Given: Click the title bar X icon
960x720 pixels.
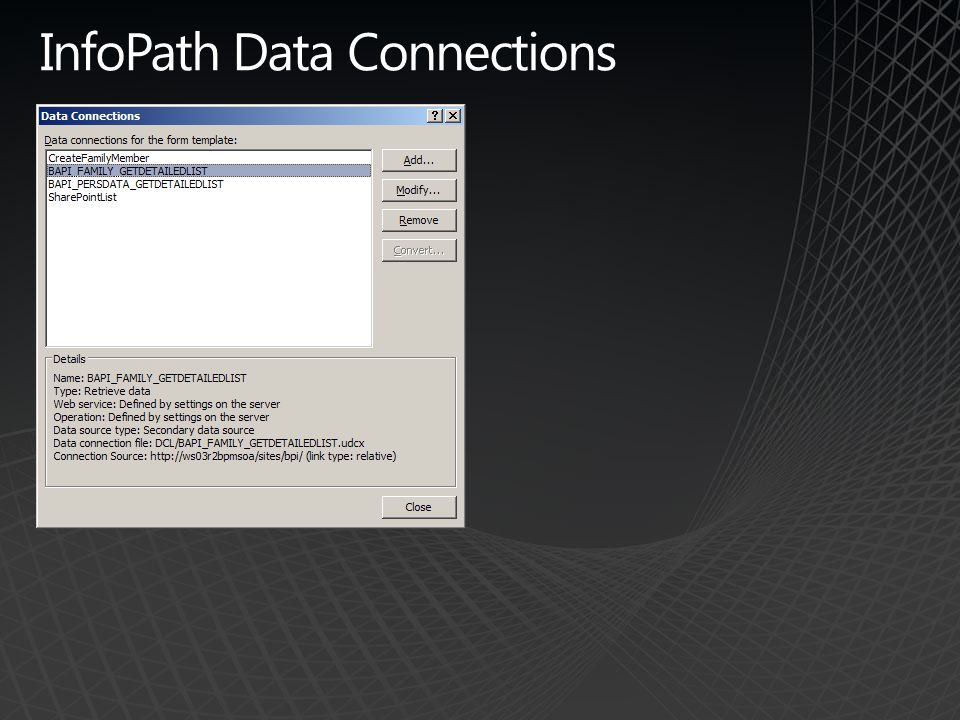Looking at the screenshot, I should [453, 116].
